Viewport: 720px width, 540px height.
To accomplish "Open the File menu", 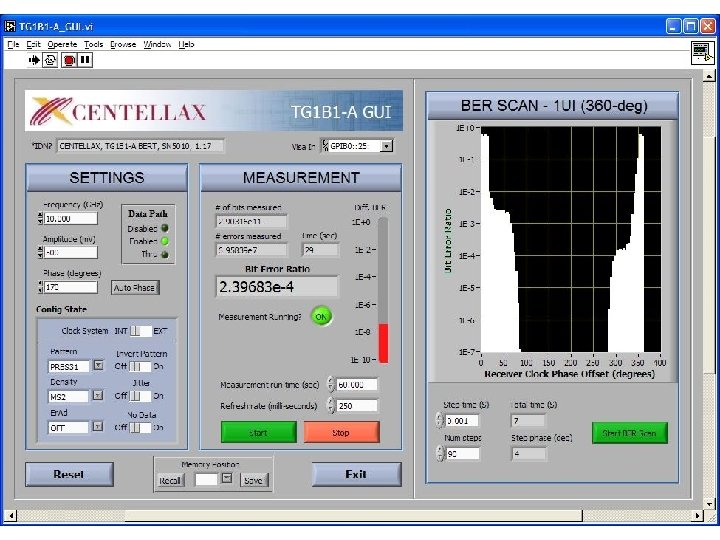I will coord(13,45).
